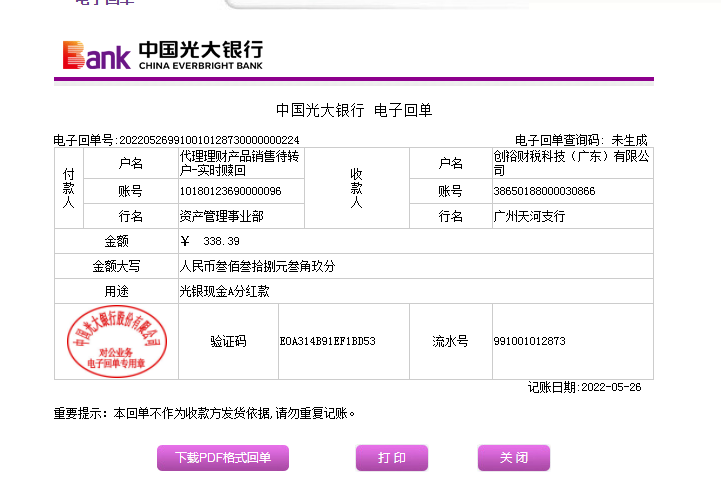Click payee bank 广州天河支行
Viewport: 721px width, 480px height.
[529, 216]
